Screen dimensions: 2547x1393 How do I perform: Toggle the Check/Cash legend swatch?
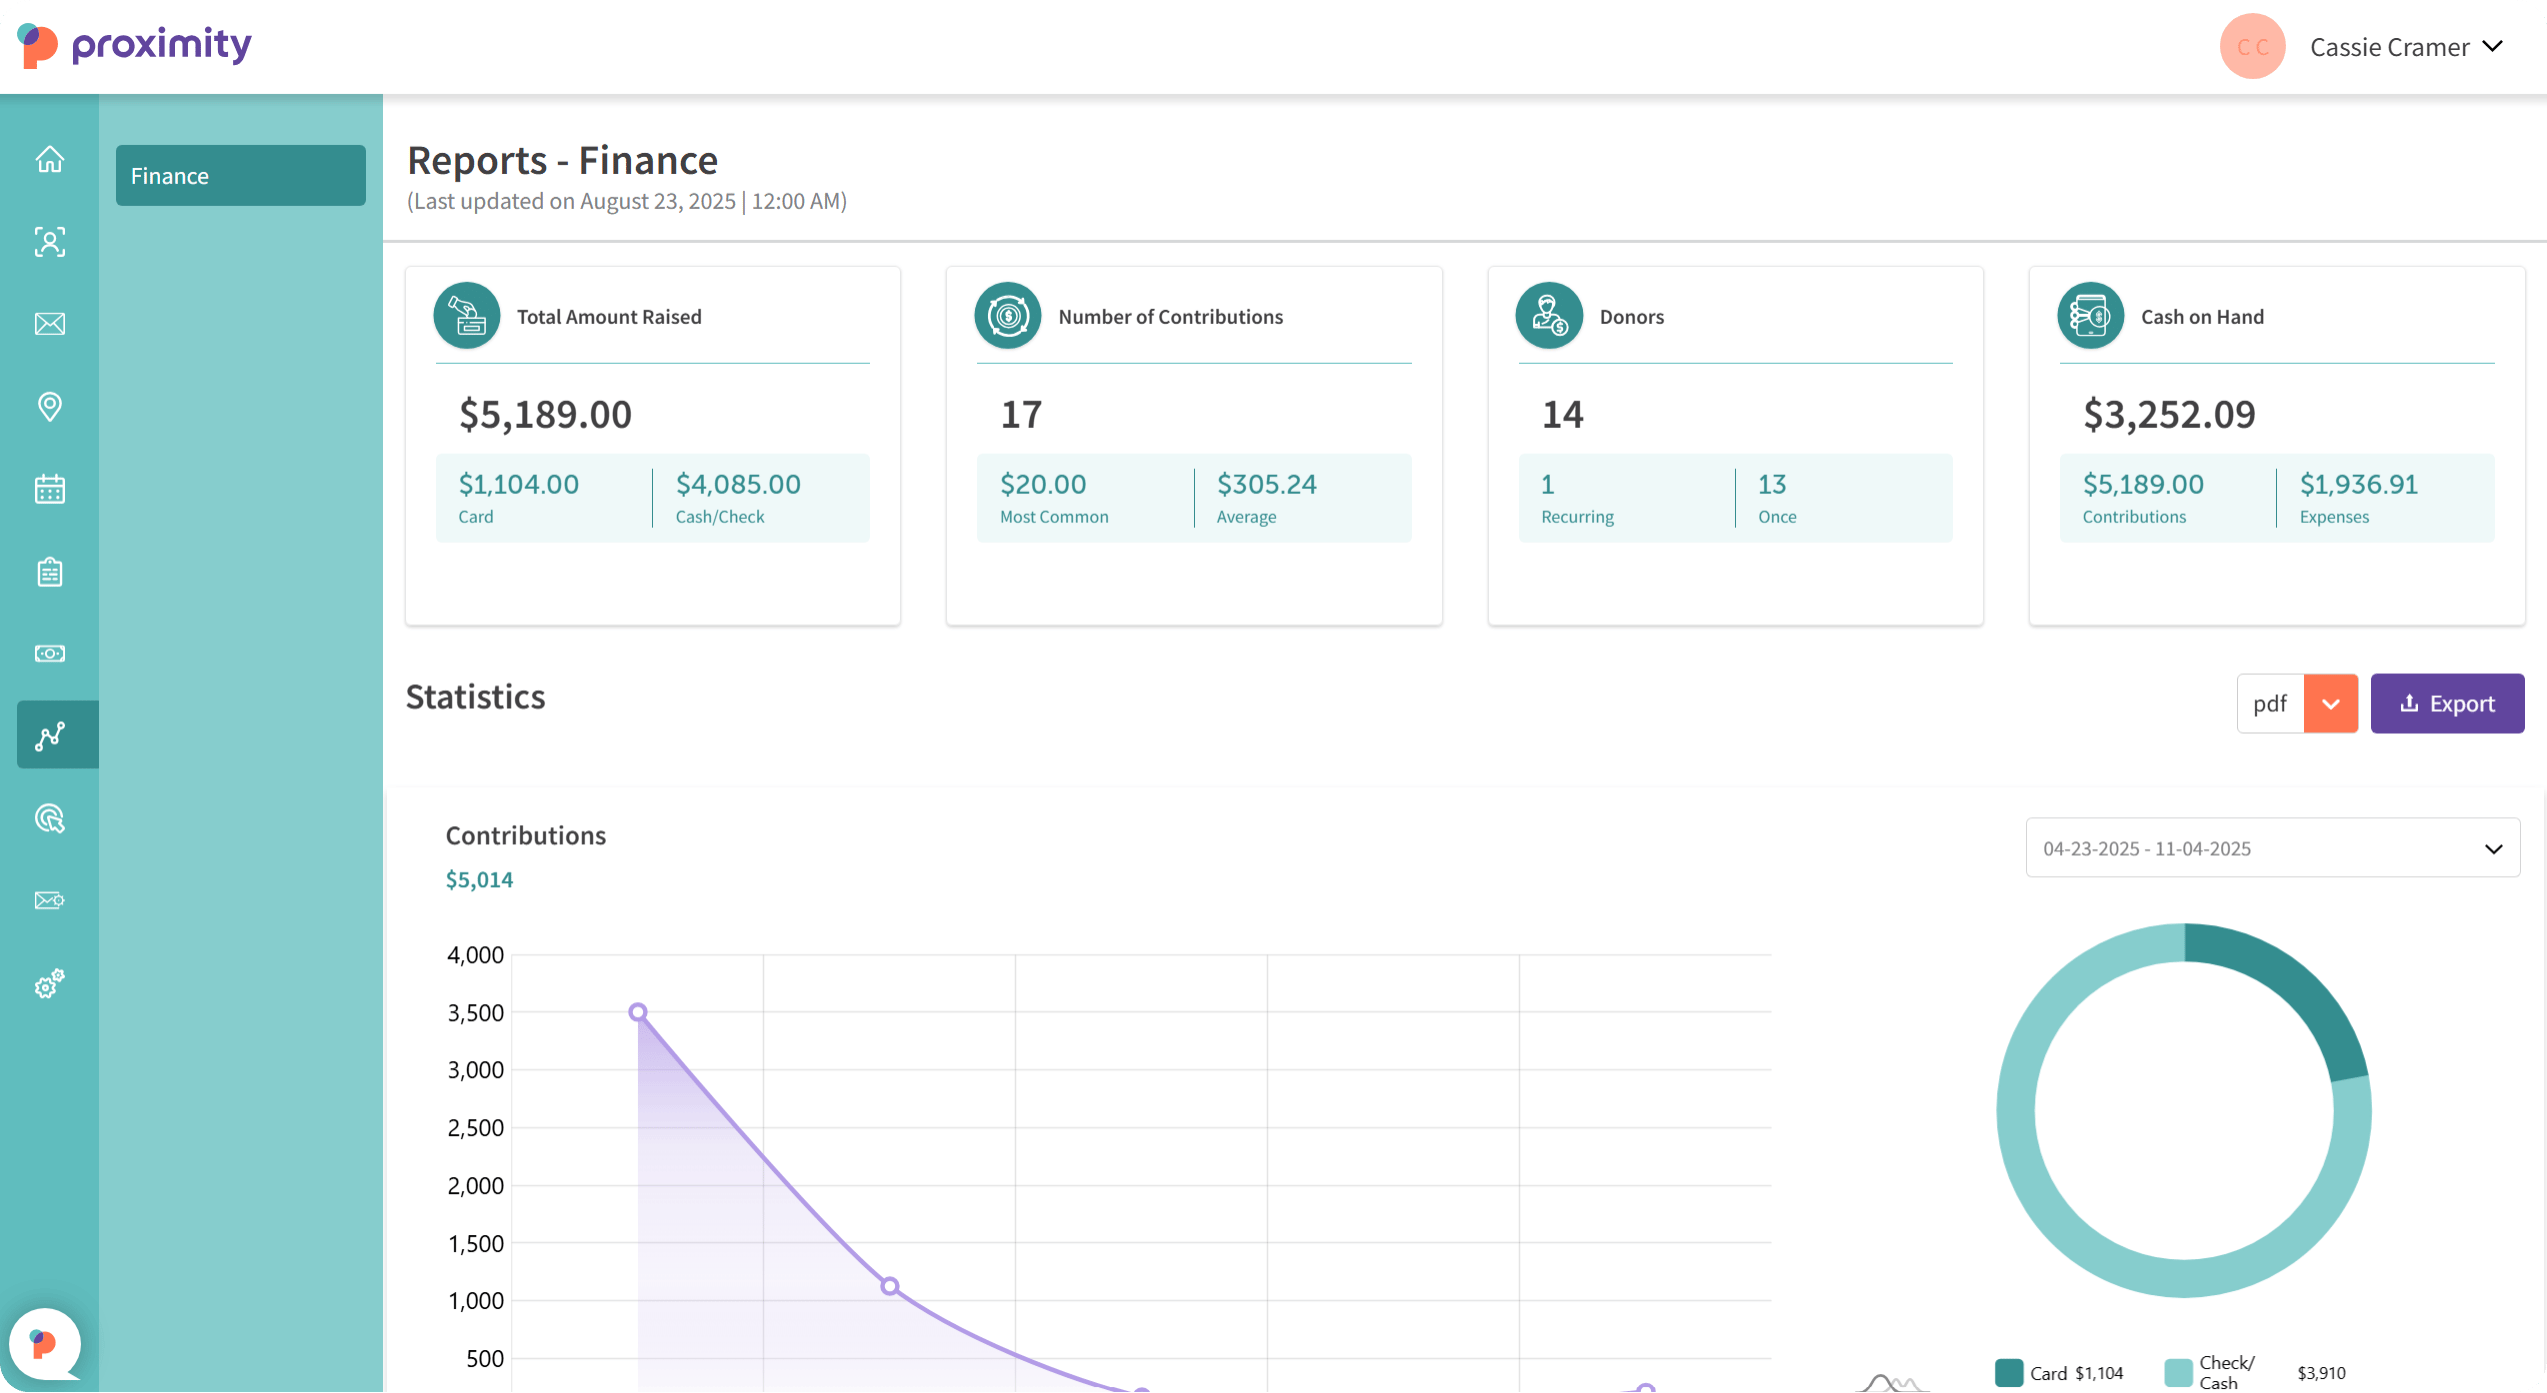pos(2177,1372)
